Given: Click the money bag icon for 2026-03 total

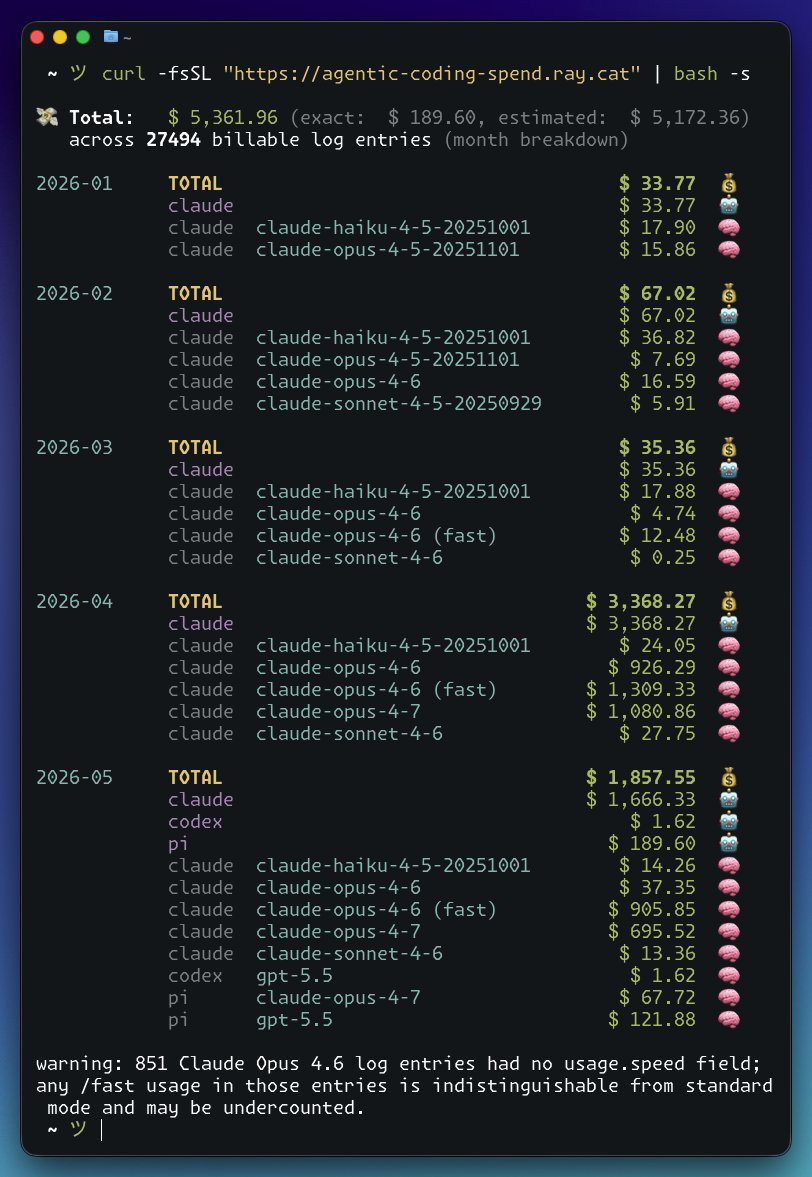Looking at the screenshot, I should pos(729,447).
